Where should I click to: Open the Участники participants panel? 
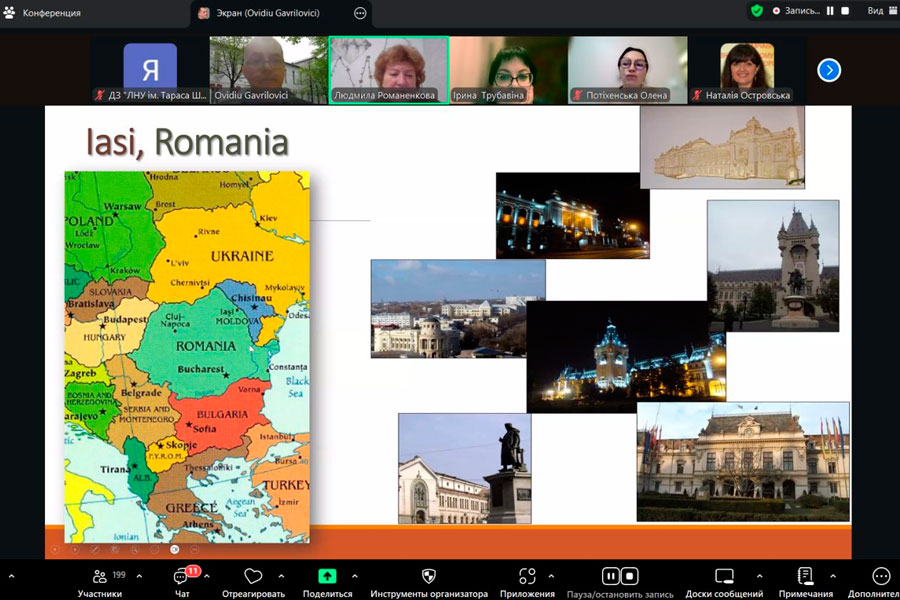coord(100,577)
